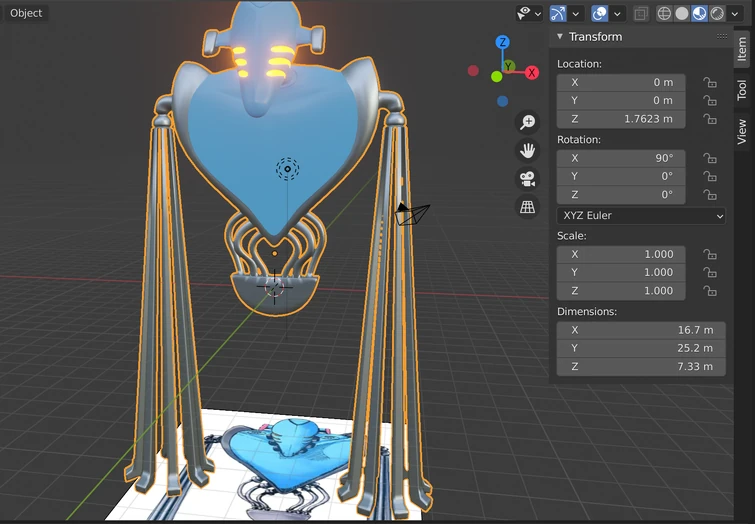The width and height of the screenshot is (755, 524).
Task: Lock the Scale X axis
Action: pyautogui.click(x=710, y=254)
